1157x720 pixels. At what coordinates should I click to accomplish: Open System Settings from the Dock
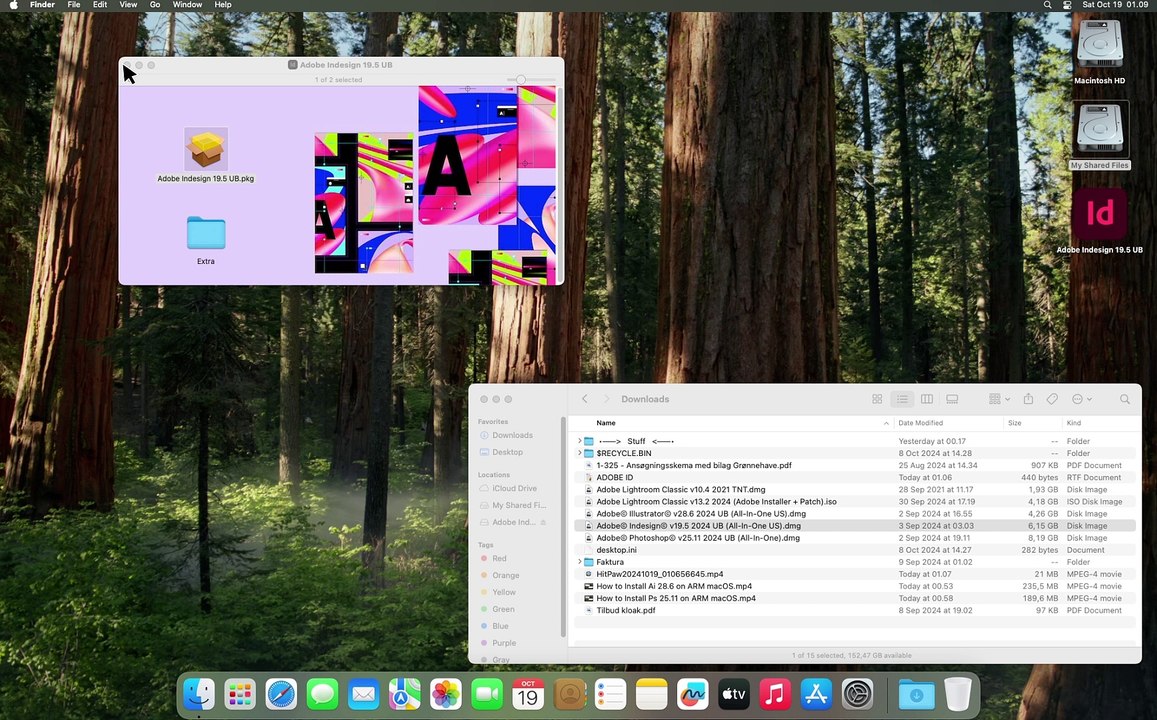coord(857,694)
